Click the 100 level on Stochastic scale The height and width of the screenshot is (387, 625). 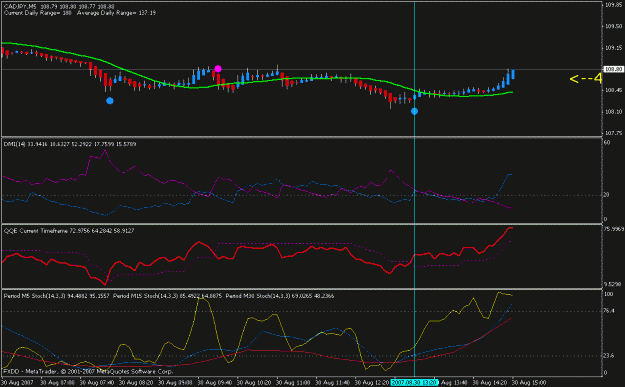(x=609, y=294)
